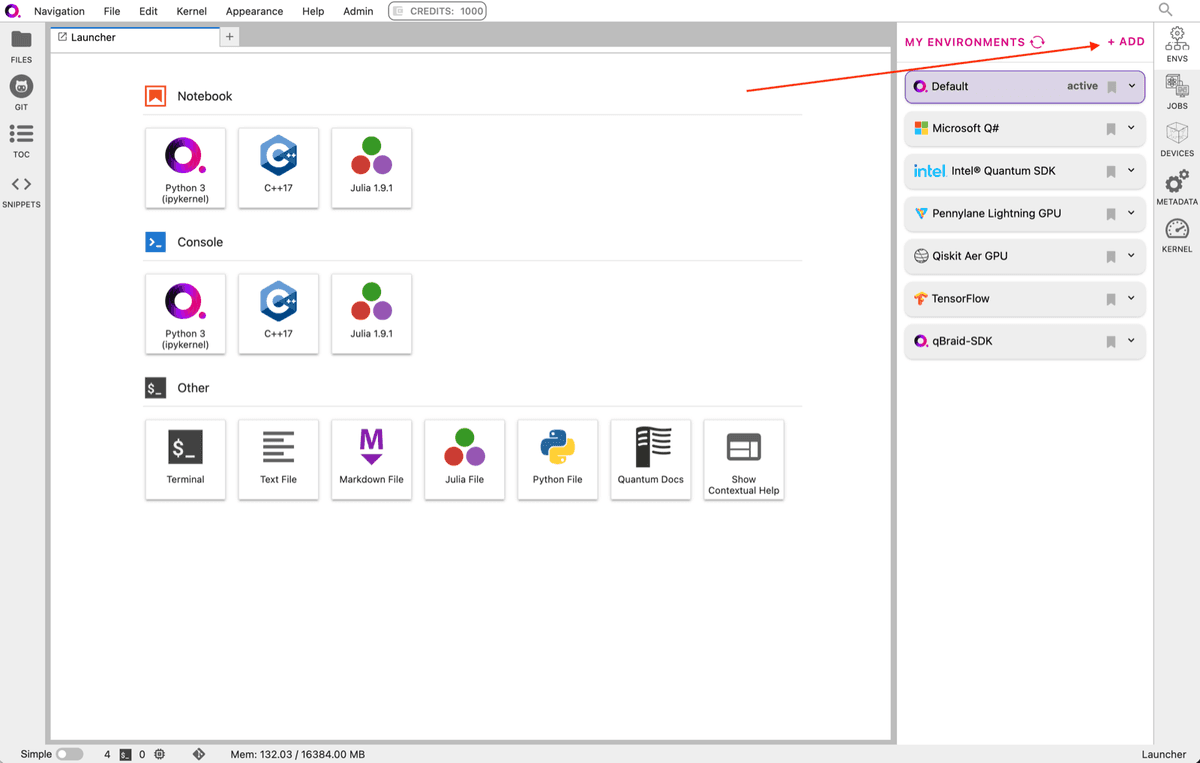Image resolution: width=1200 pixels, height=763 pixels.
Task: Toggle the Simple mode switch
Action: click(69, 754)
